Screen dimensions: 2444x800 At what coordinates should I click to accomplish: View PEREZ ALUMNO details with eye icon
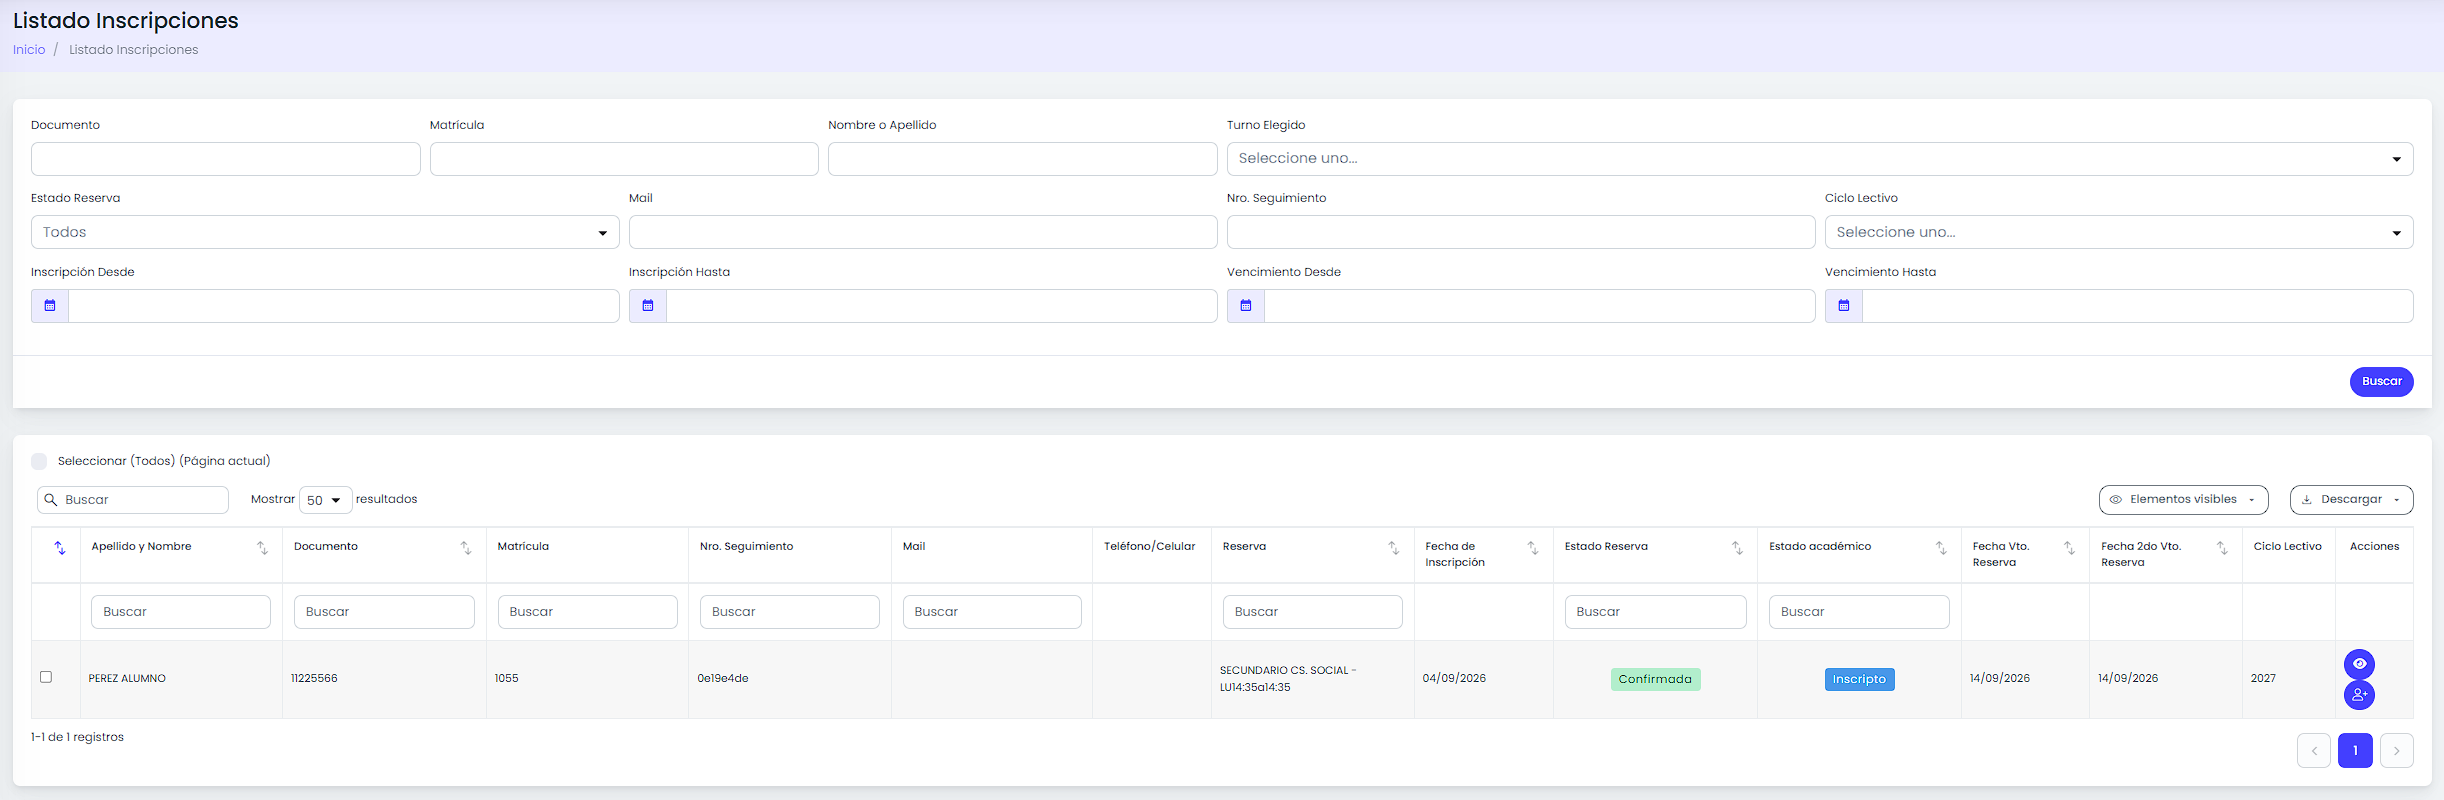(2359, 664)
